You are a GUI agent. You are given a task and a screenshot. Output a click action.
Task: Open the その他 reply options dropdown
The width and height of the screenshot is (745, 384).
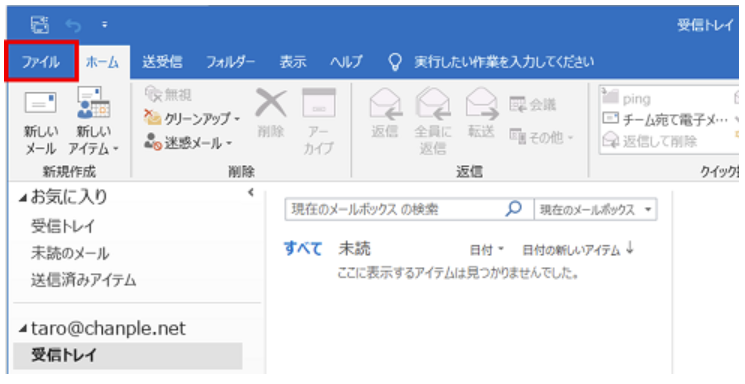point(542,137)
